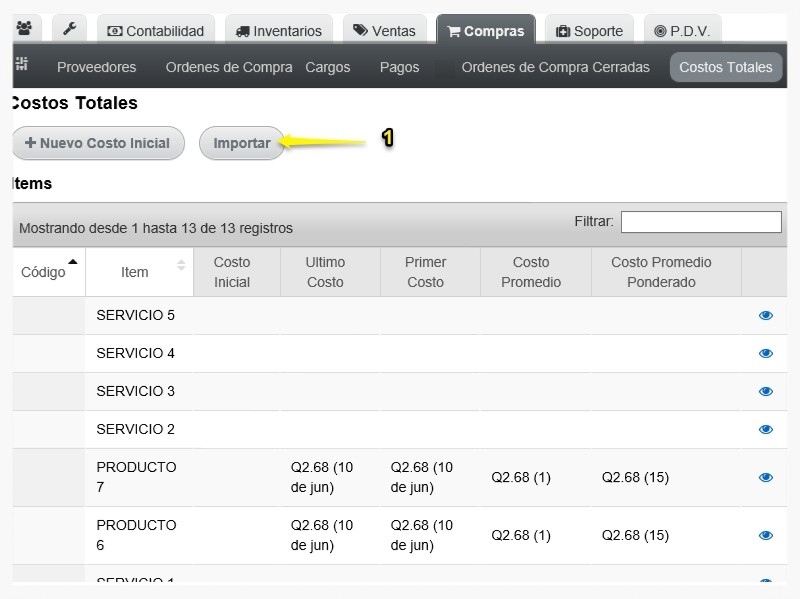Select the PRODUCTO 6 item name
The image size is (800, 599).
136,535
